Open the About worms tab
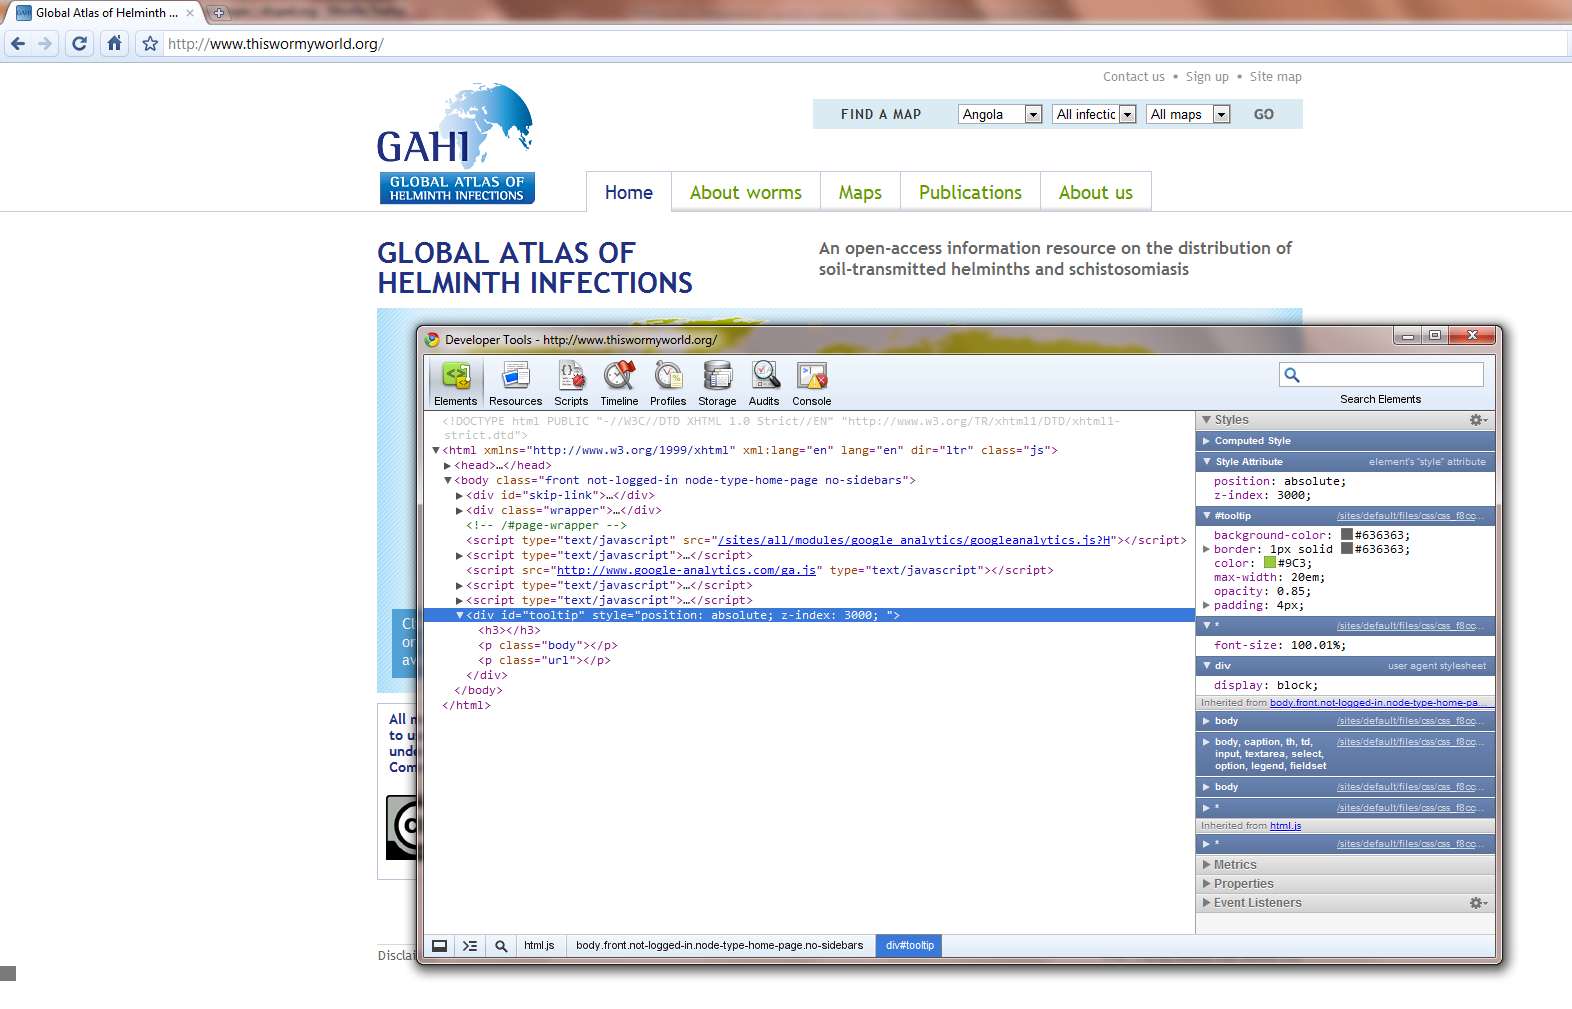Screen dimensions: 1572x1009 746,192
